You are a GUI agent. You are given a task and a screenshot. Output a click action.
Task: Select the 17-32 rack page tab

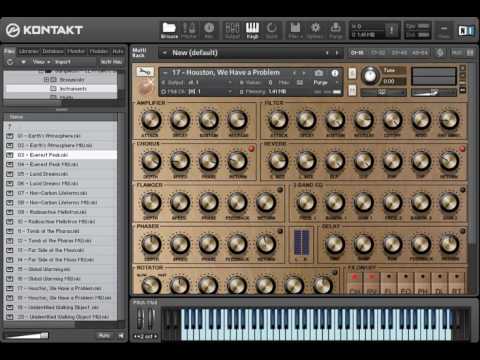[378, 53]
